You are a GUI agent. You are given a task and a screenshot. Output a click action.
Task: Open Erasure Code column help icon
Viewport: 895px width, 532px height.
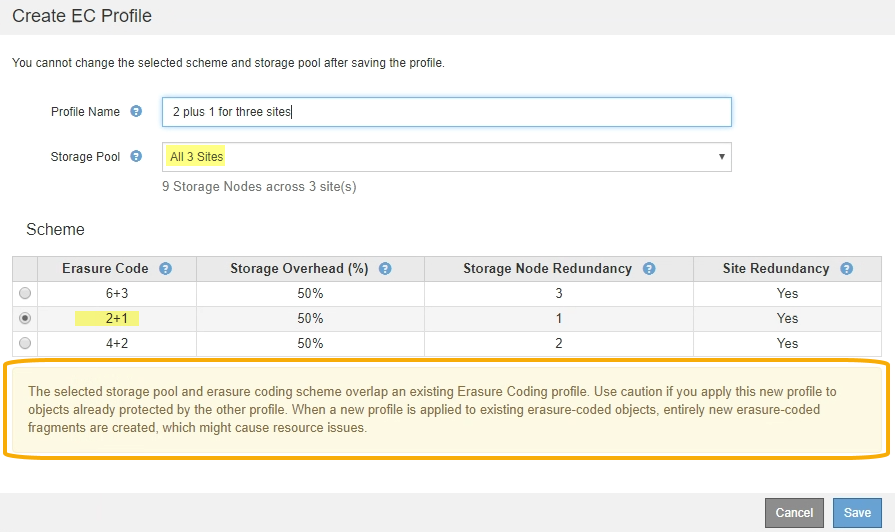(x=165, y=269)
